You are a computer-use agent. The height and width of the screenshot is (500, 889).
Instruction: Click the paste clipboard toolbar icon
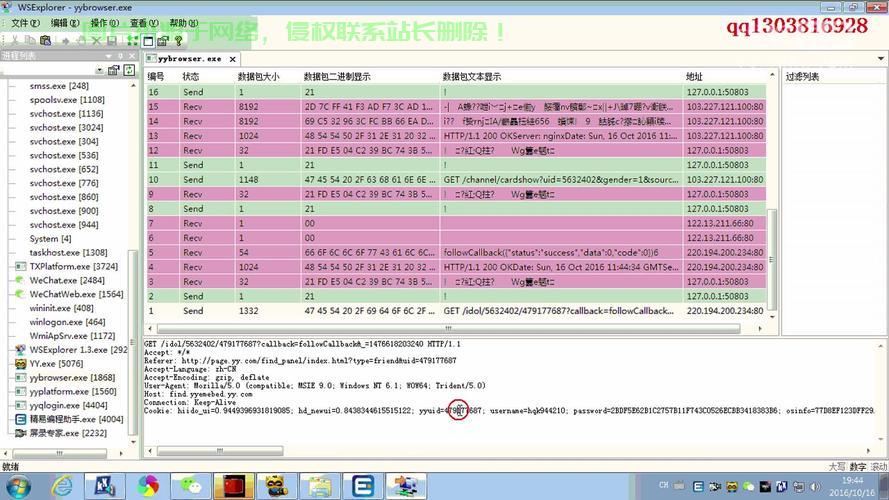[45, 41]
